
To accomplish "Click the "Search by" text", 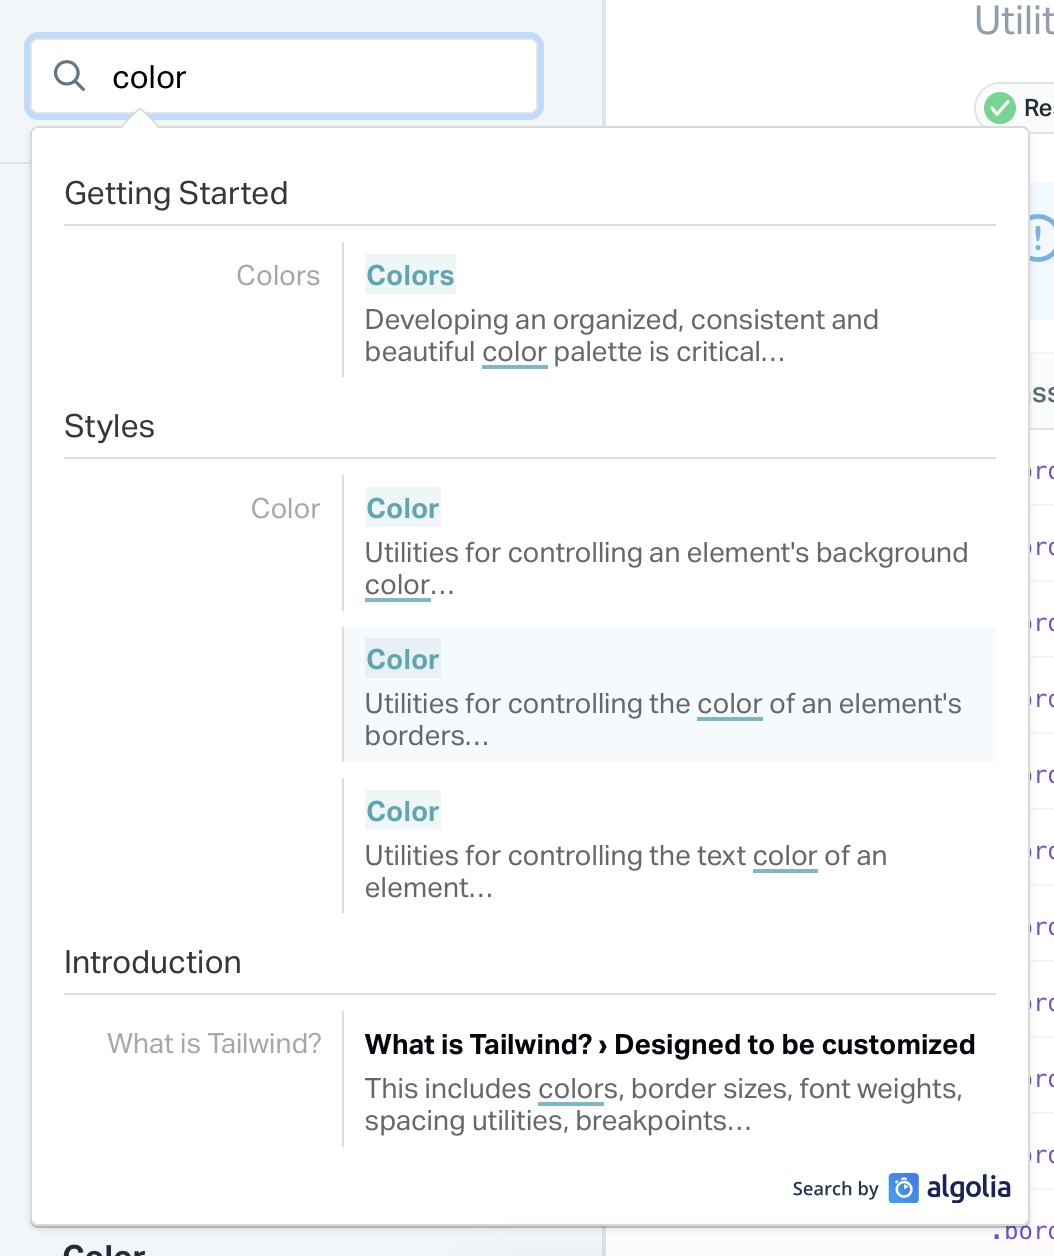I will coord(835,1189).
